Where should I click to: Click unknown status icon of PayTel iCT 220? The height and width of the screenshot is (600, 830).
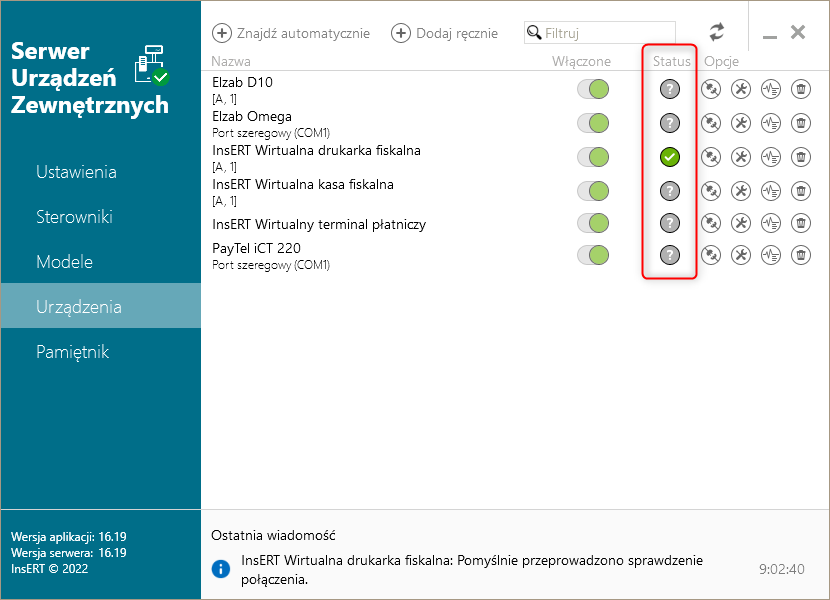[670, 255]
